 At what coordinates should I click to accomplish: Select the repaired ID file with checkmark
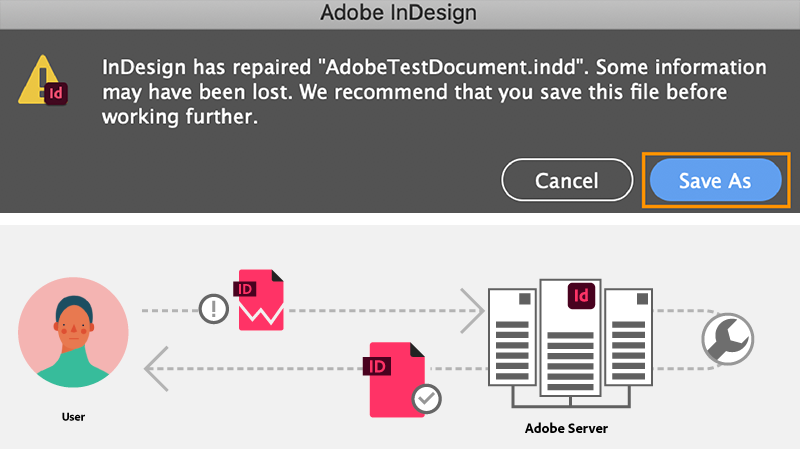(x=397, y=380)
